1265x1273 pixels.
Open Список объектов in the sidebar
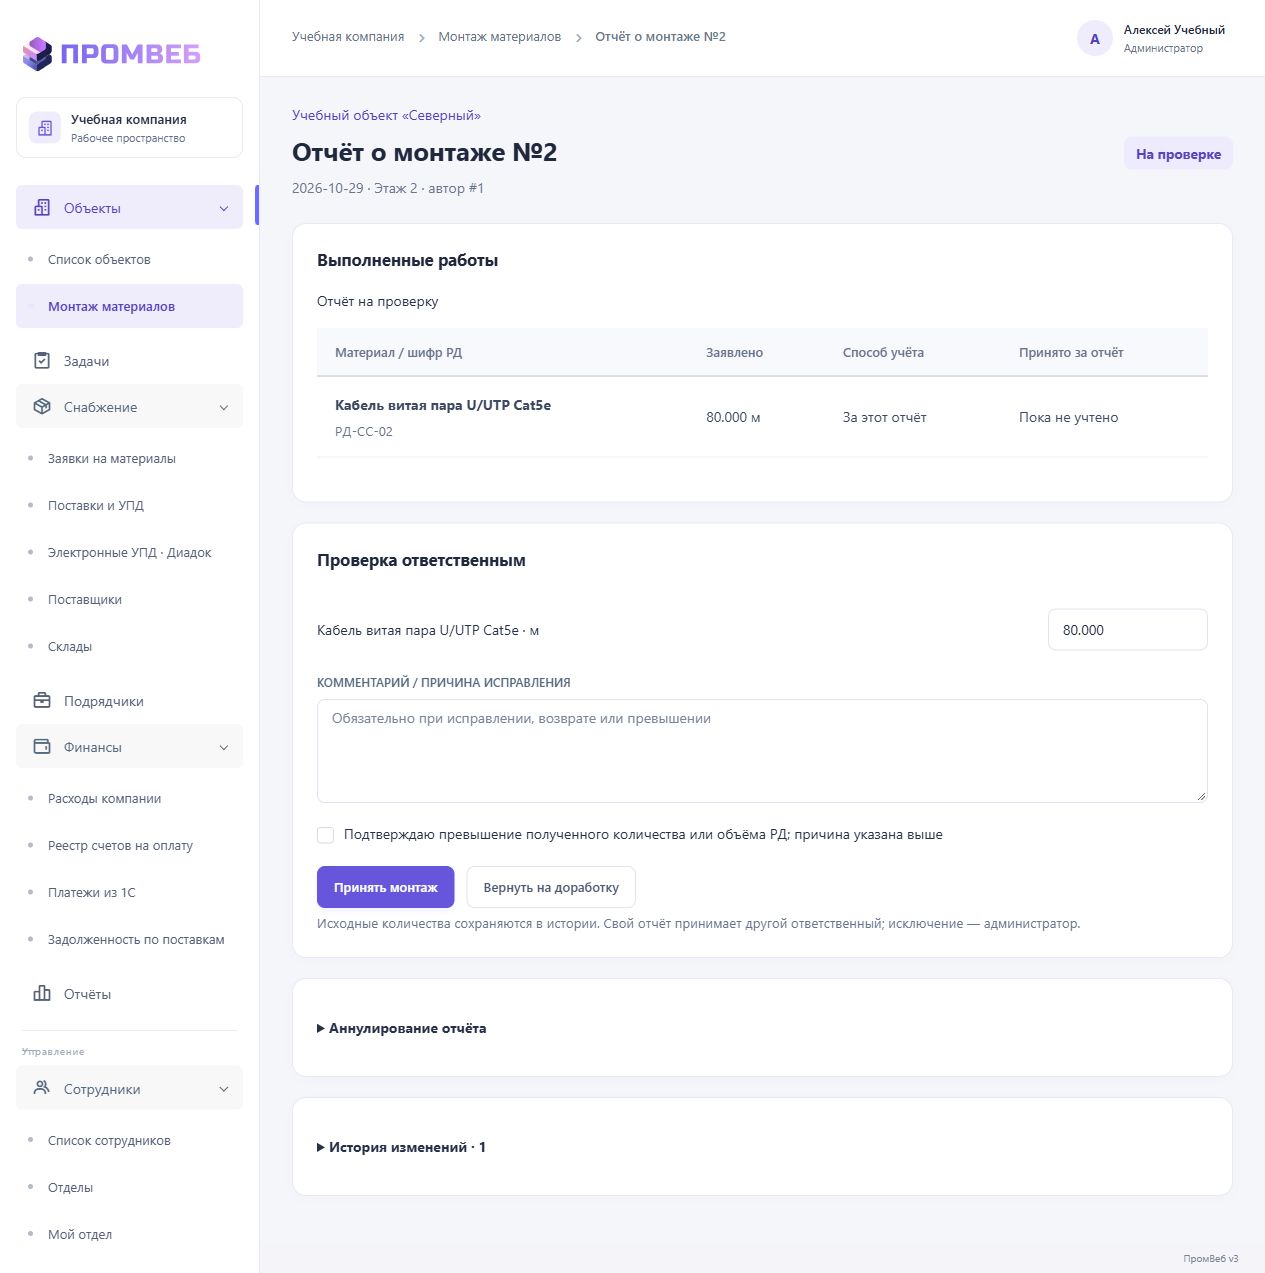pos(99,259)
